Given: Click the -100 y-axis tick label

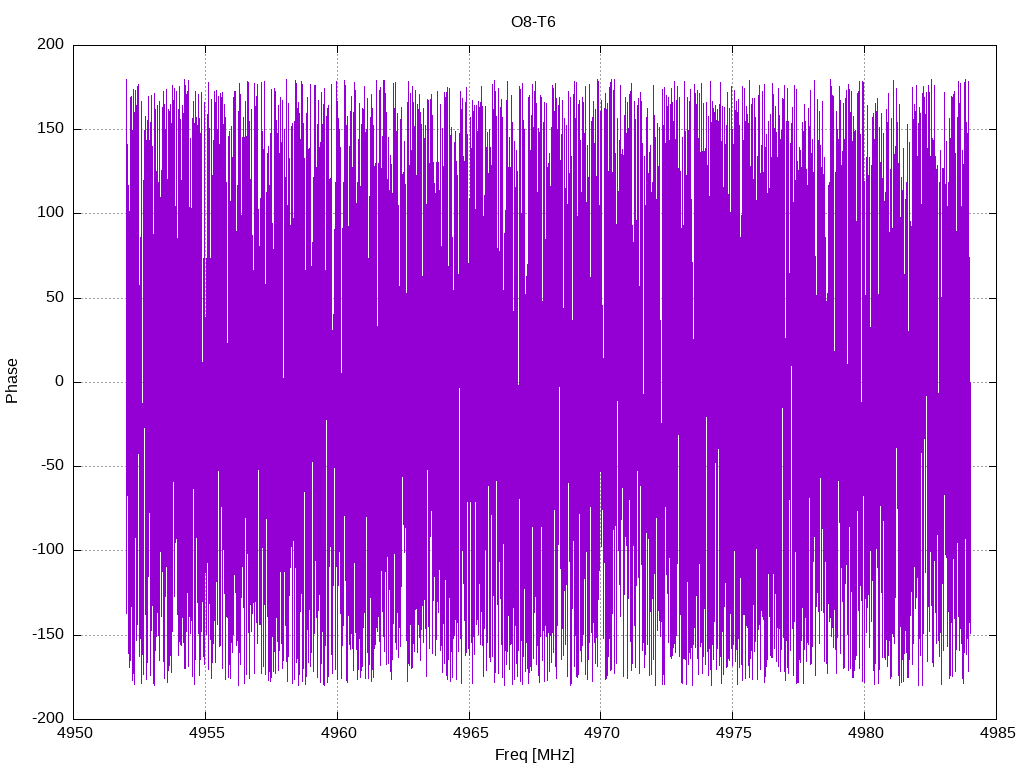Looking at the screenshot, I should 48,550.
